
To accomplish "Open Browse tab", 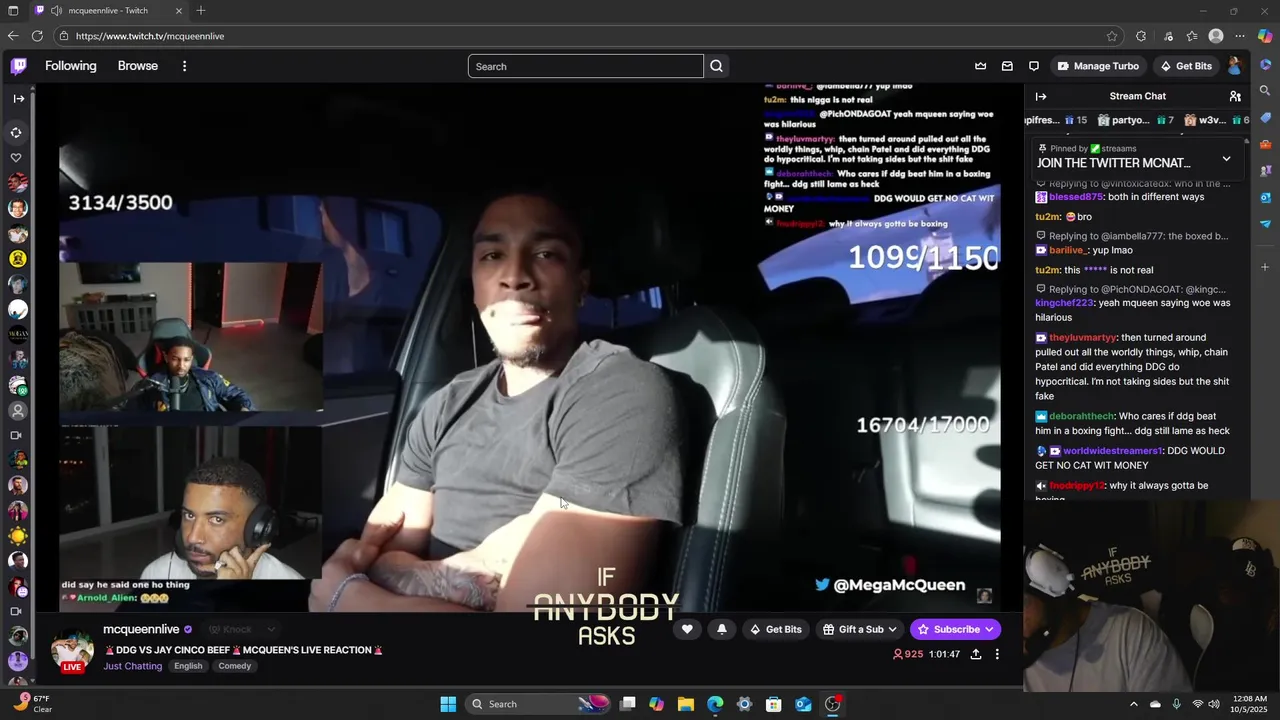I will (138, 66).
